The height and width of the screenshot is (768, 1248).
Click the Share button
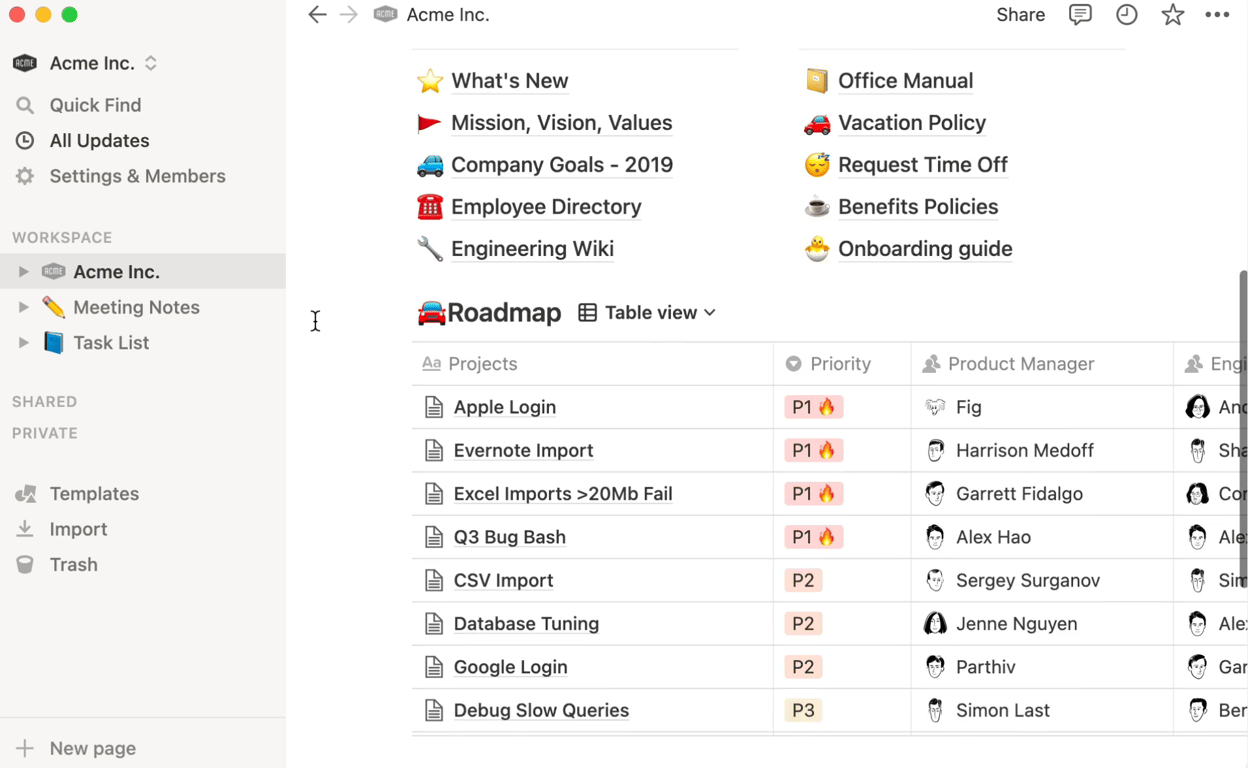tap(1020, 15)
